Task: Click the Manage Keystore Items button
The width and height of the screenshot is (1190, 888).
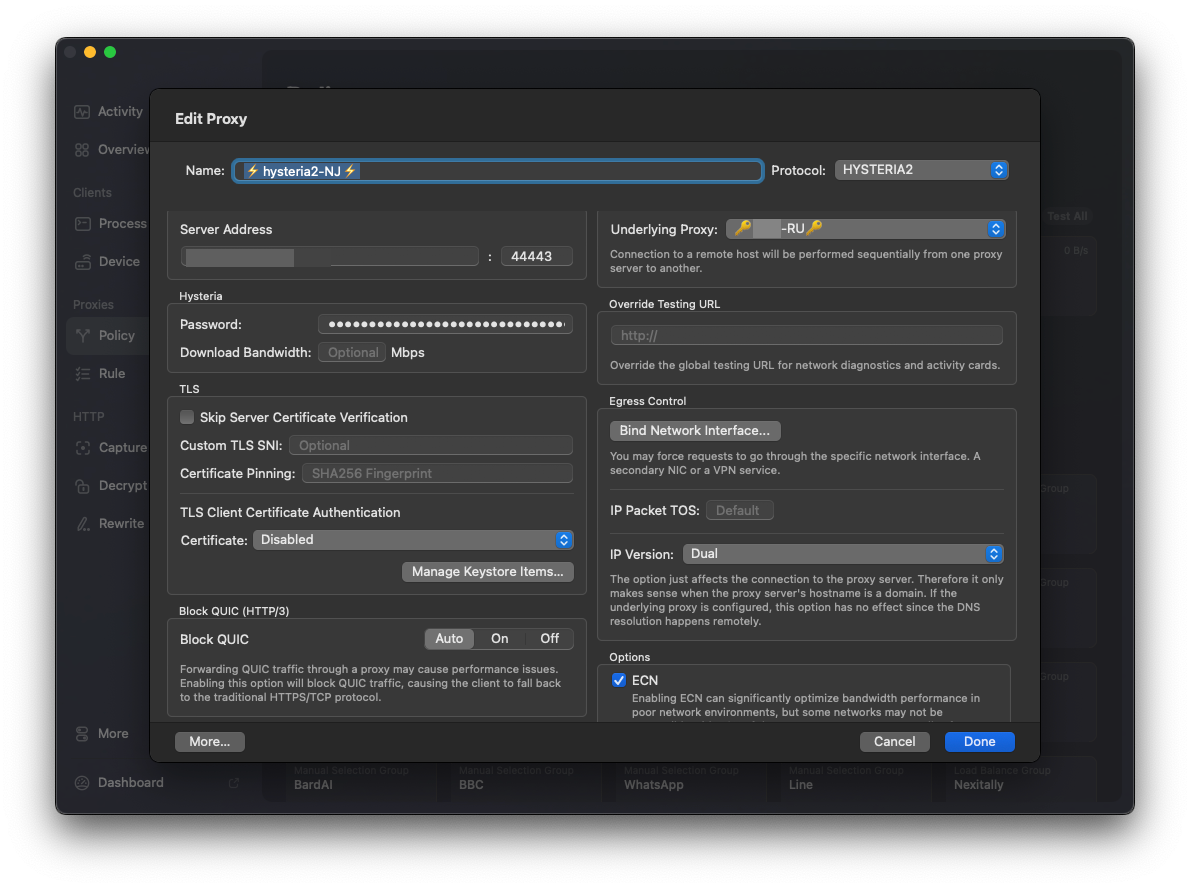Action: click(488, 572)
